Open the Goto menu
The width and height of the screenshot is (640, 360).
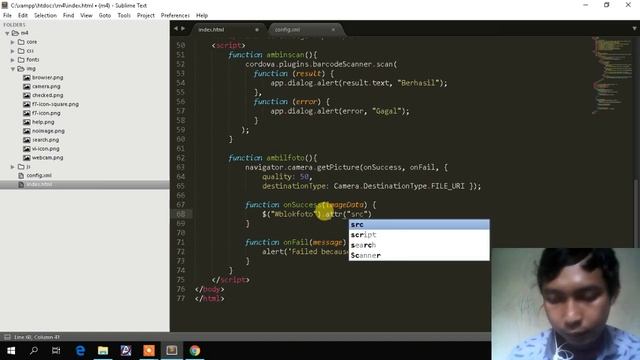pos(105,16)
